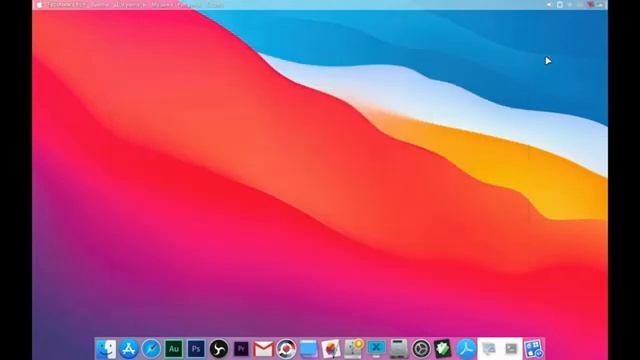The image size is (640, 360).
Task: Open Safari compass icon in dock
Action: tap(151, 349)
